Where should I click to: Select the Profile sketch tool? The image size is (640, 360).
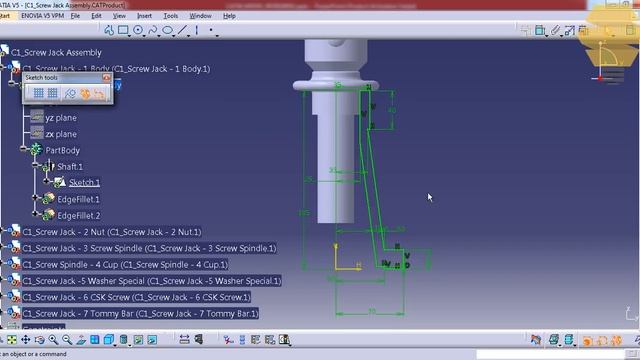tap(109, 30)
